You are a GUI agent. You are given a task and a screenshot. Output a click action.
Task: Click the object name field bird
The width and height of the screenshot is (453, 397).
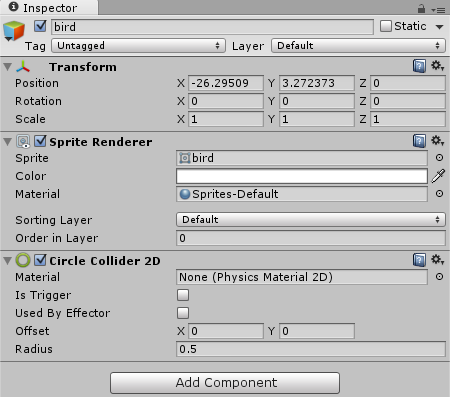[x=212, y=27]
